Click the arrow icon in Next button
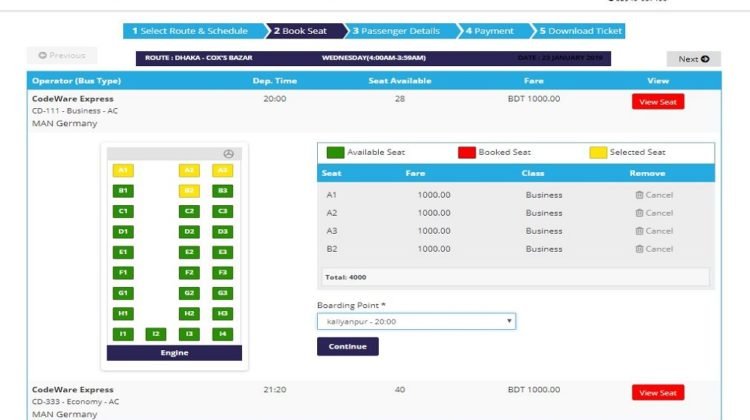 tap(705, 59)
